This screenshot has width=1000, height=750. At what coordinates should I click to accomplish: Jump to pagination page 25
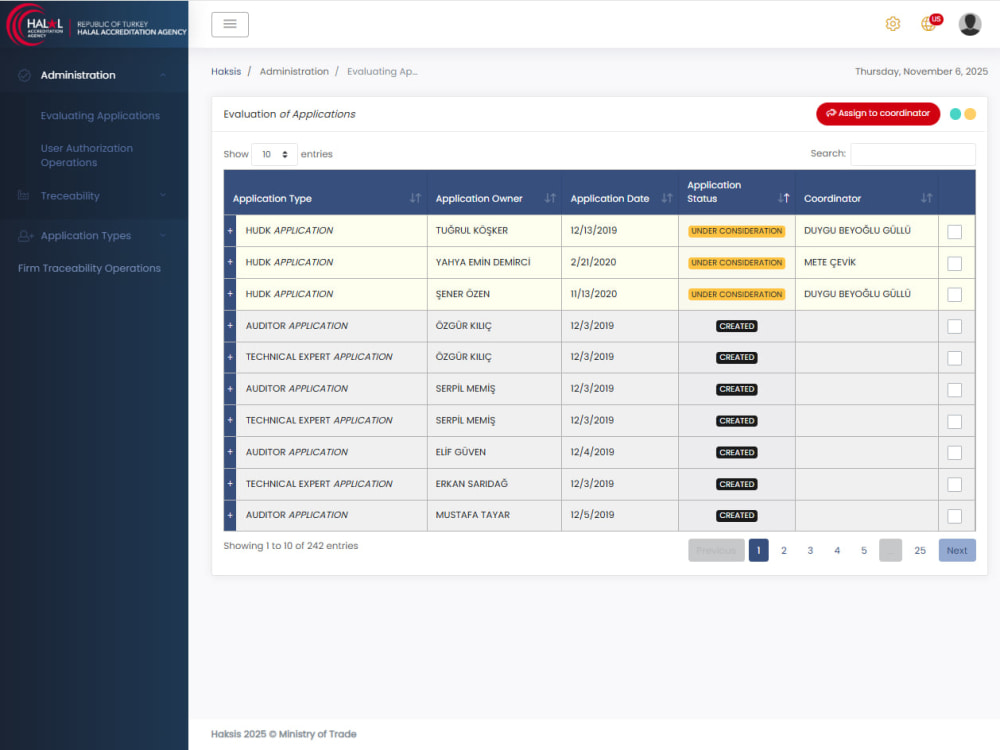click(x=920, y=550)
